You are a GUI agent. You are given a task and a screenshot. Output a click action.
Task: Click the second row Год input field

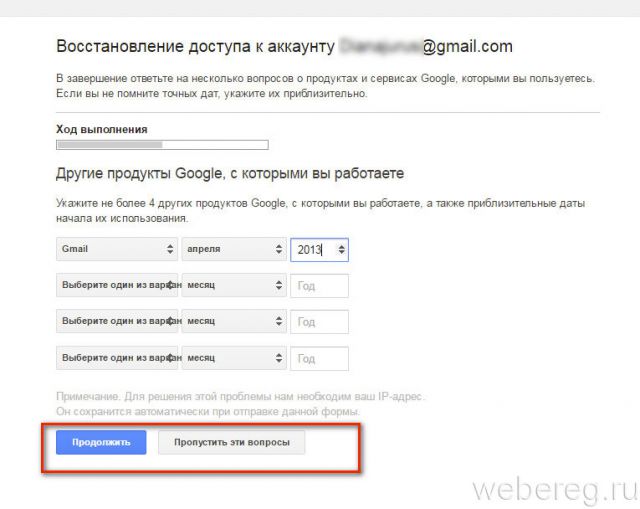click(x=319, y=286)
